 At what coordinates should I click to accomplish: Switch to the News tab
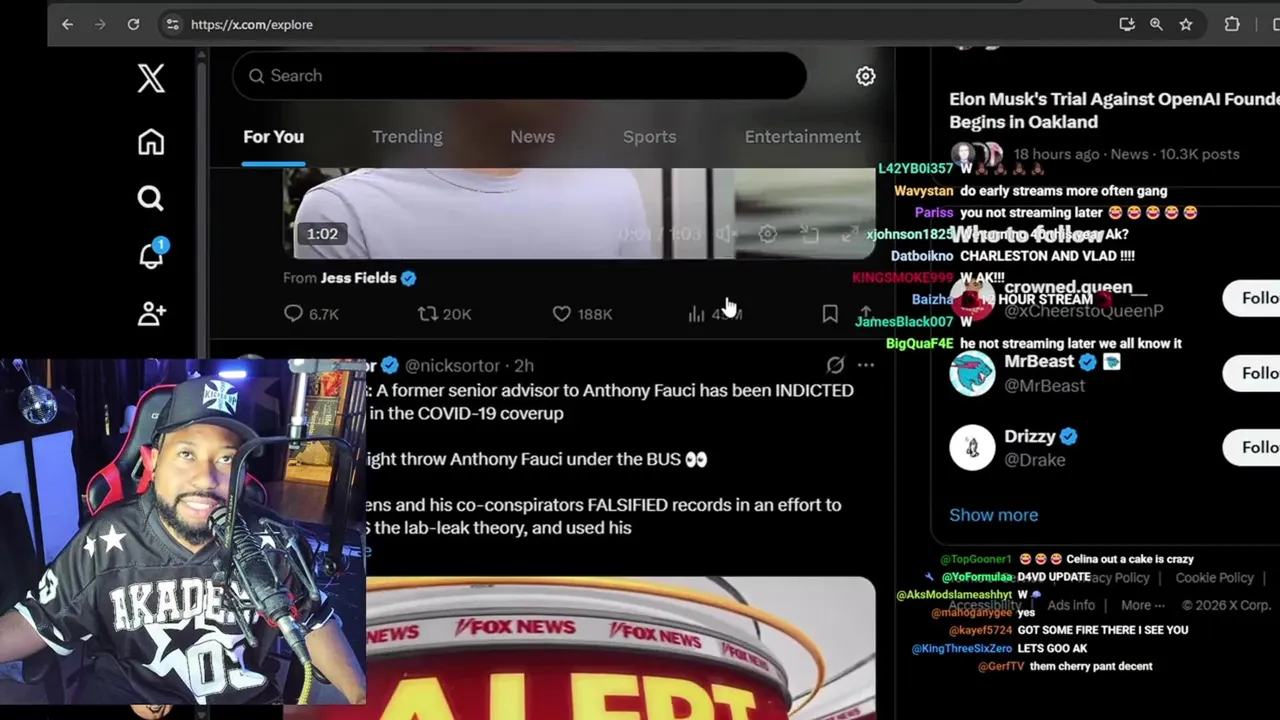pos(532,137)
